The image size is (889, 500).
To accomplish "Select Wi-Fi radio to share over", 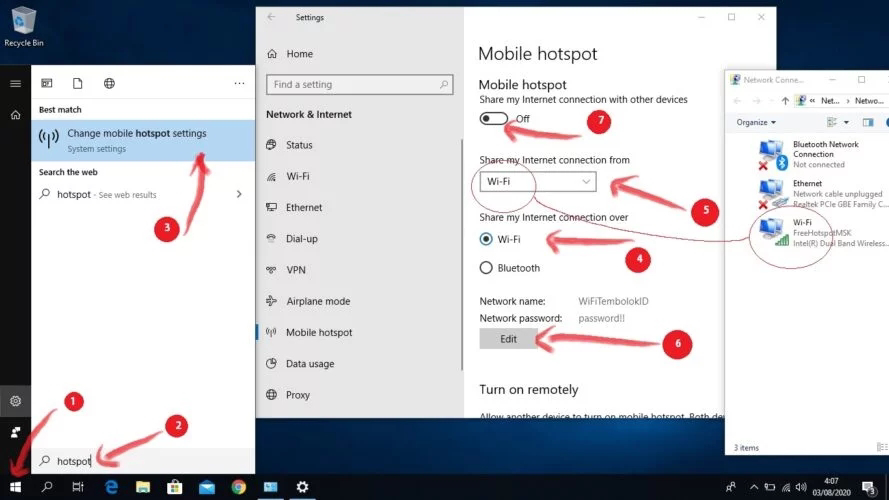I will coord(486,239).
